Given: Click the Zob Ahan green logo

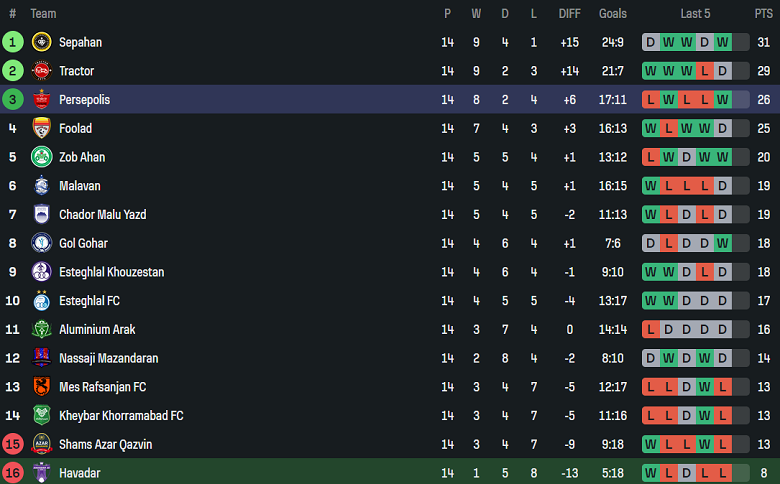Looking at the screenshot, I should pos(41,157).
